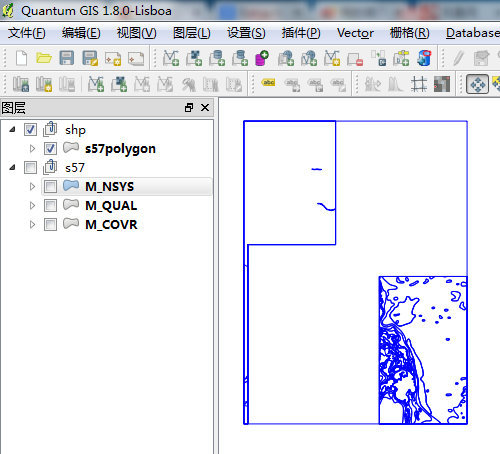
Task: Save the project with the floppy disk icon
Action: click(x=67, y=58)
